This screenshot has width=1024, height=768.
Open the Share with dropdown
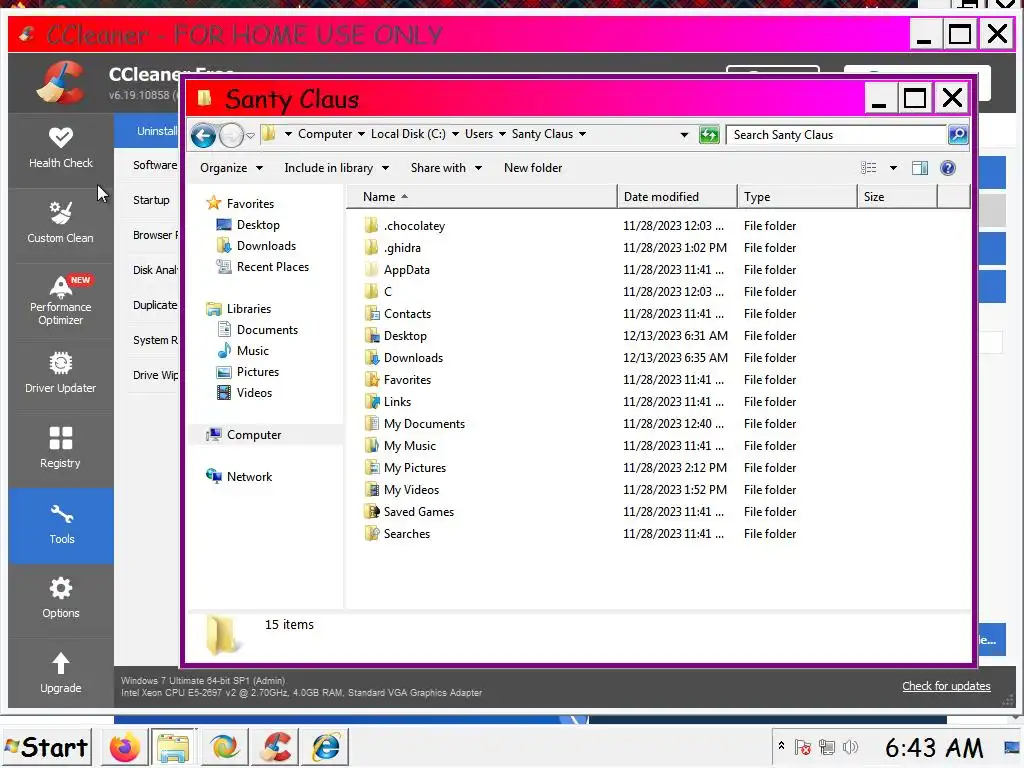[446, 168]
